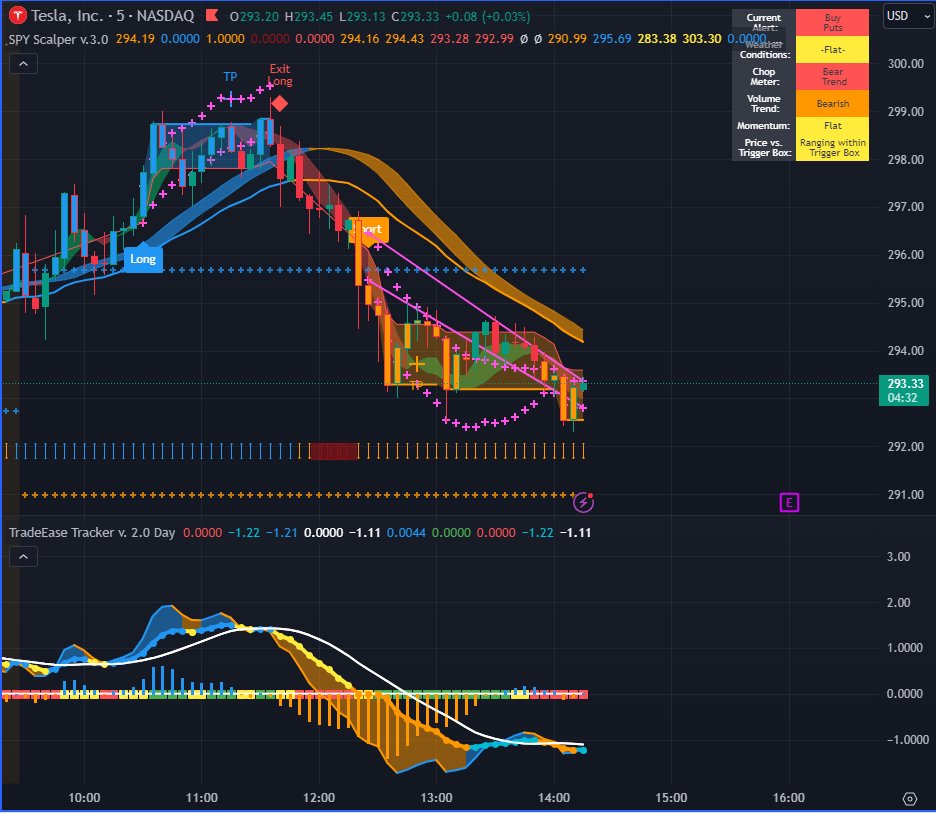Click the Bear Trend chop meter cell
Viewport: 936px width, 814px height.
(x=832, y=76)
